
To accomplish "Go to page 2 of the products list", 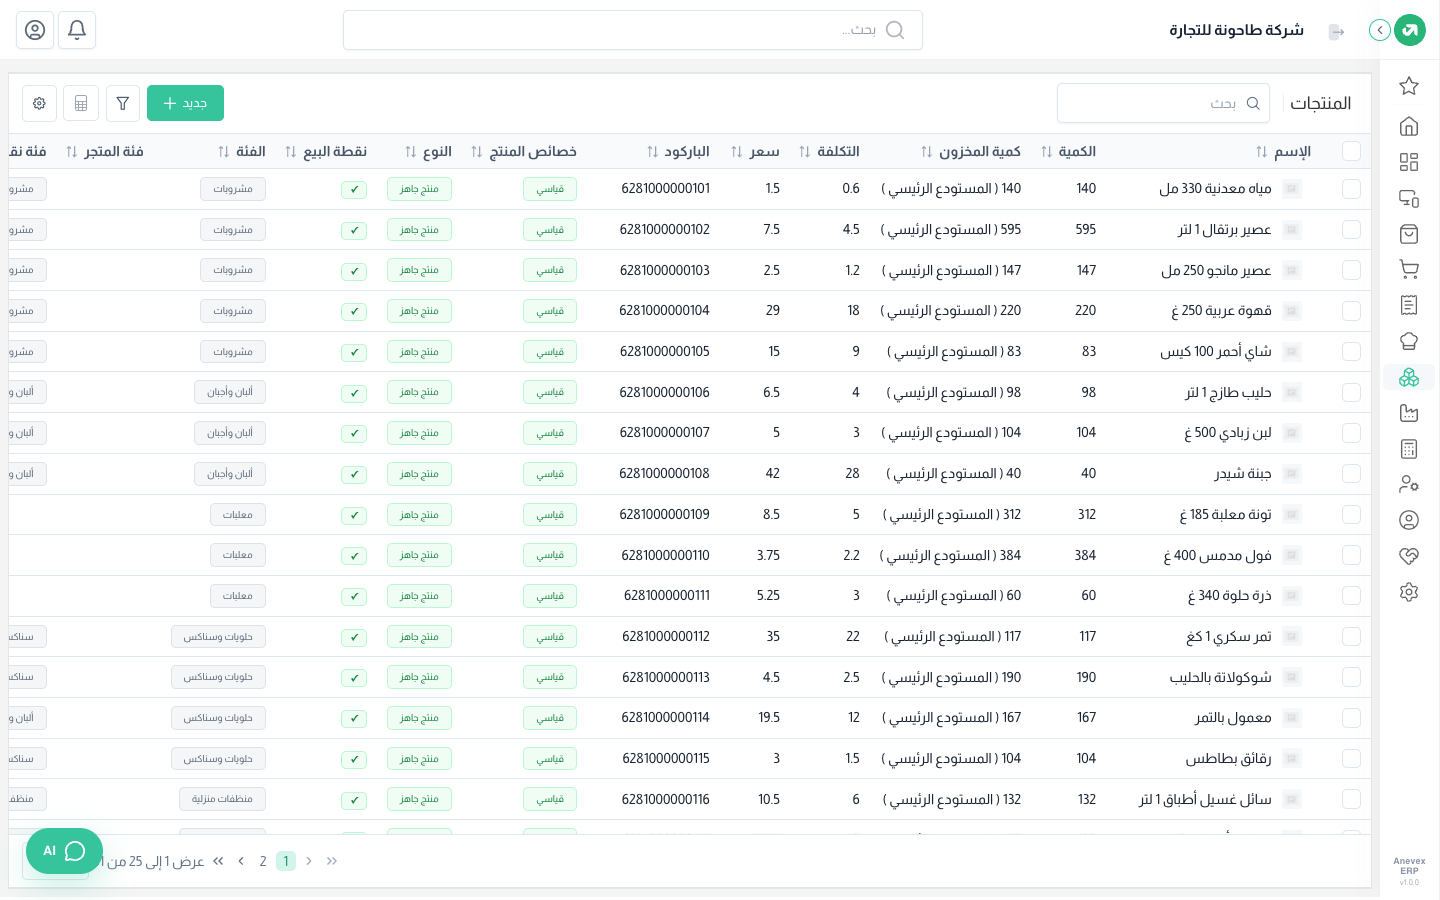I will (263, 861).
